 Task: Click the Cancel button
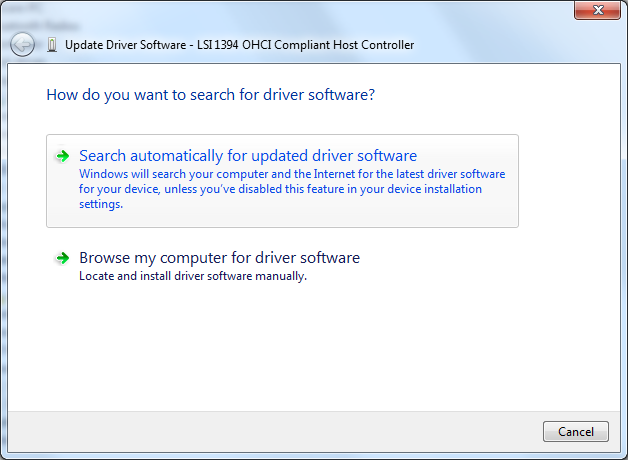[x=576, y=432]
